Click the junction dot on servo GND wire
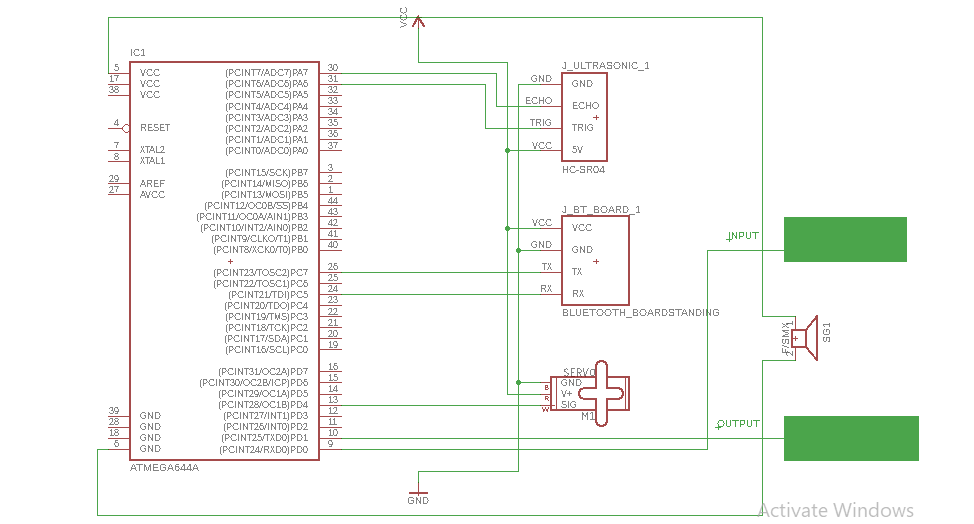 point(518,382)
